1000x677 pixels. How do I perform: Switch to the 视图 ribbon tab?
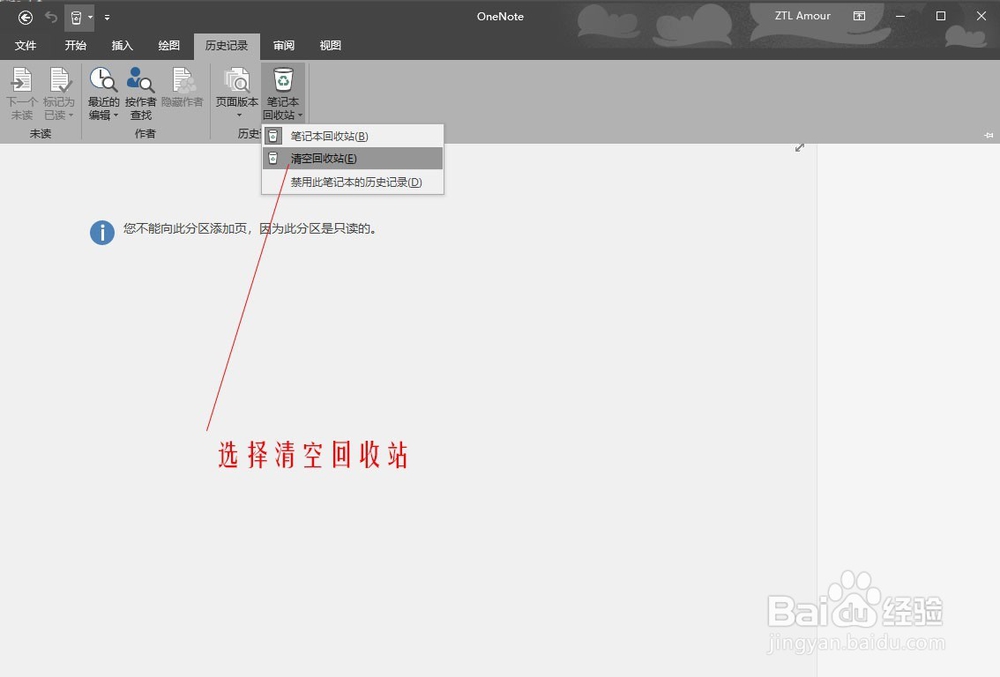(x=330, y=45)
